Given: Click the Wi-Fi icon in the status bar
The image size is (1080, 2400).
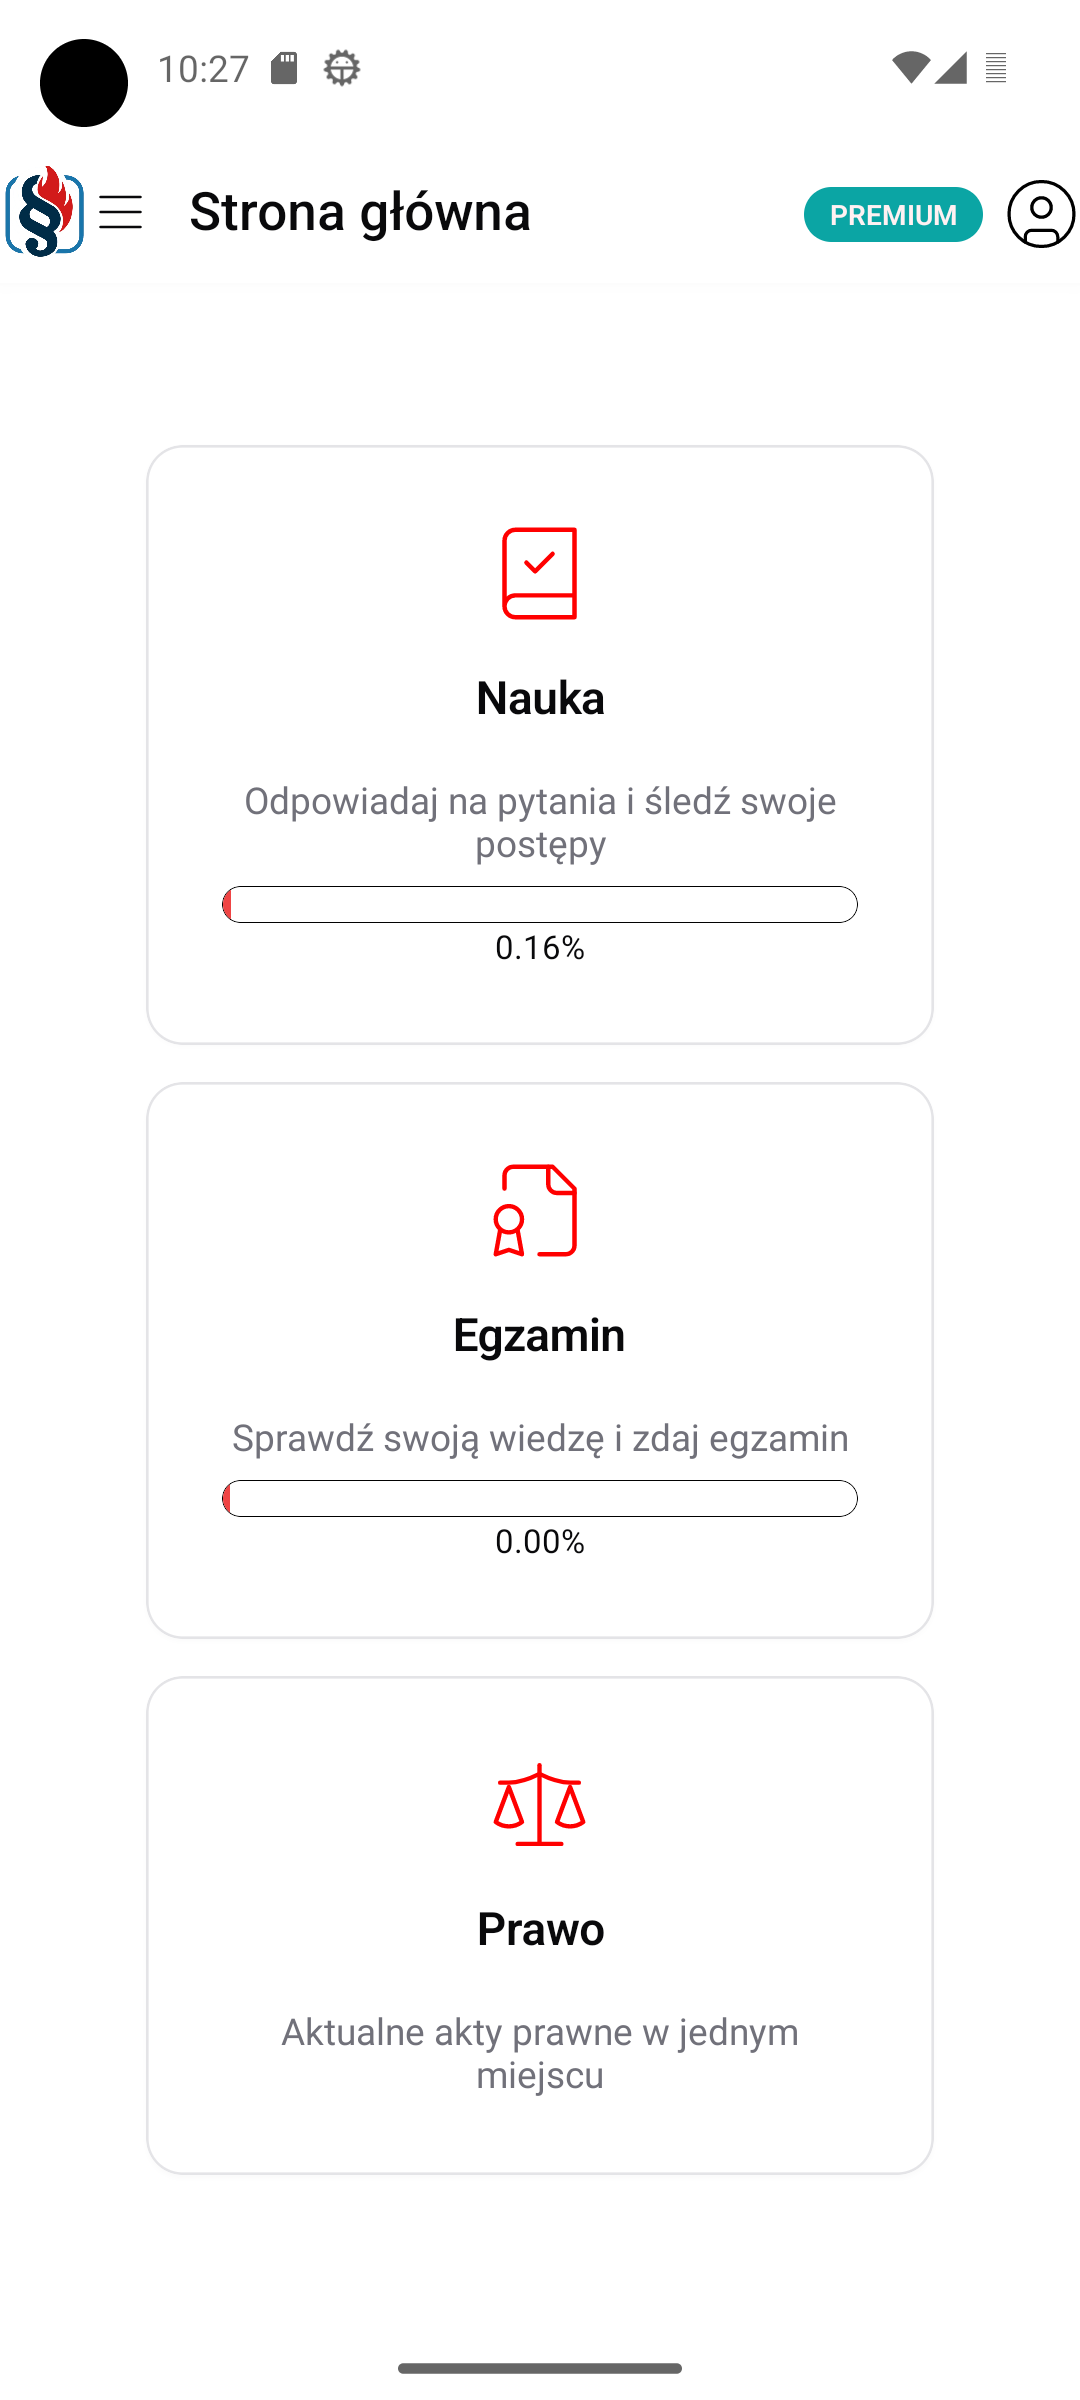Looking at the screenshot, I should (908, 67).
